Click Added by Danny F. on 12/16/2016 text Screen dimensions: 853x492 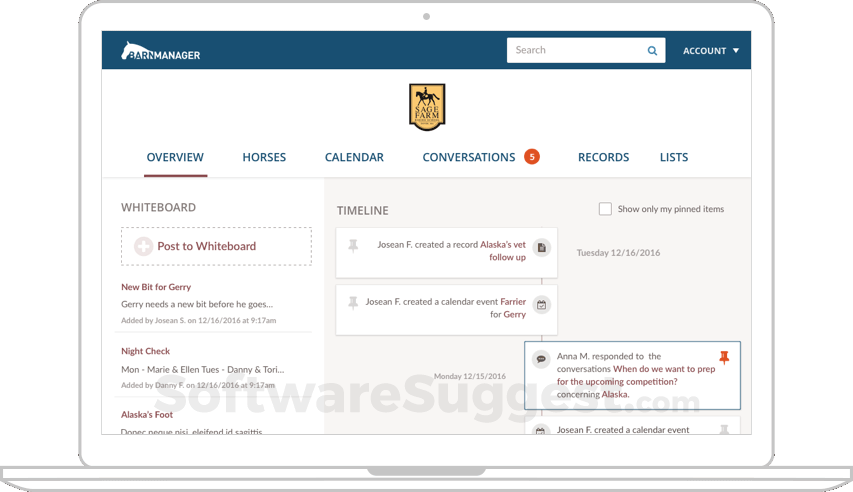[197, 385]
